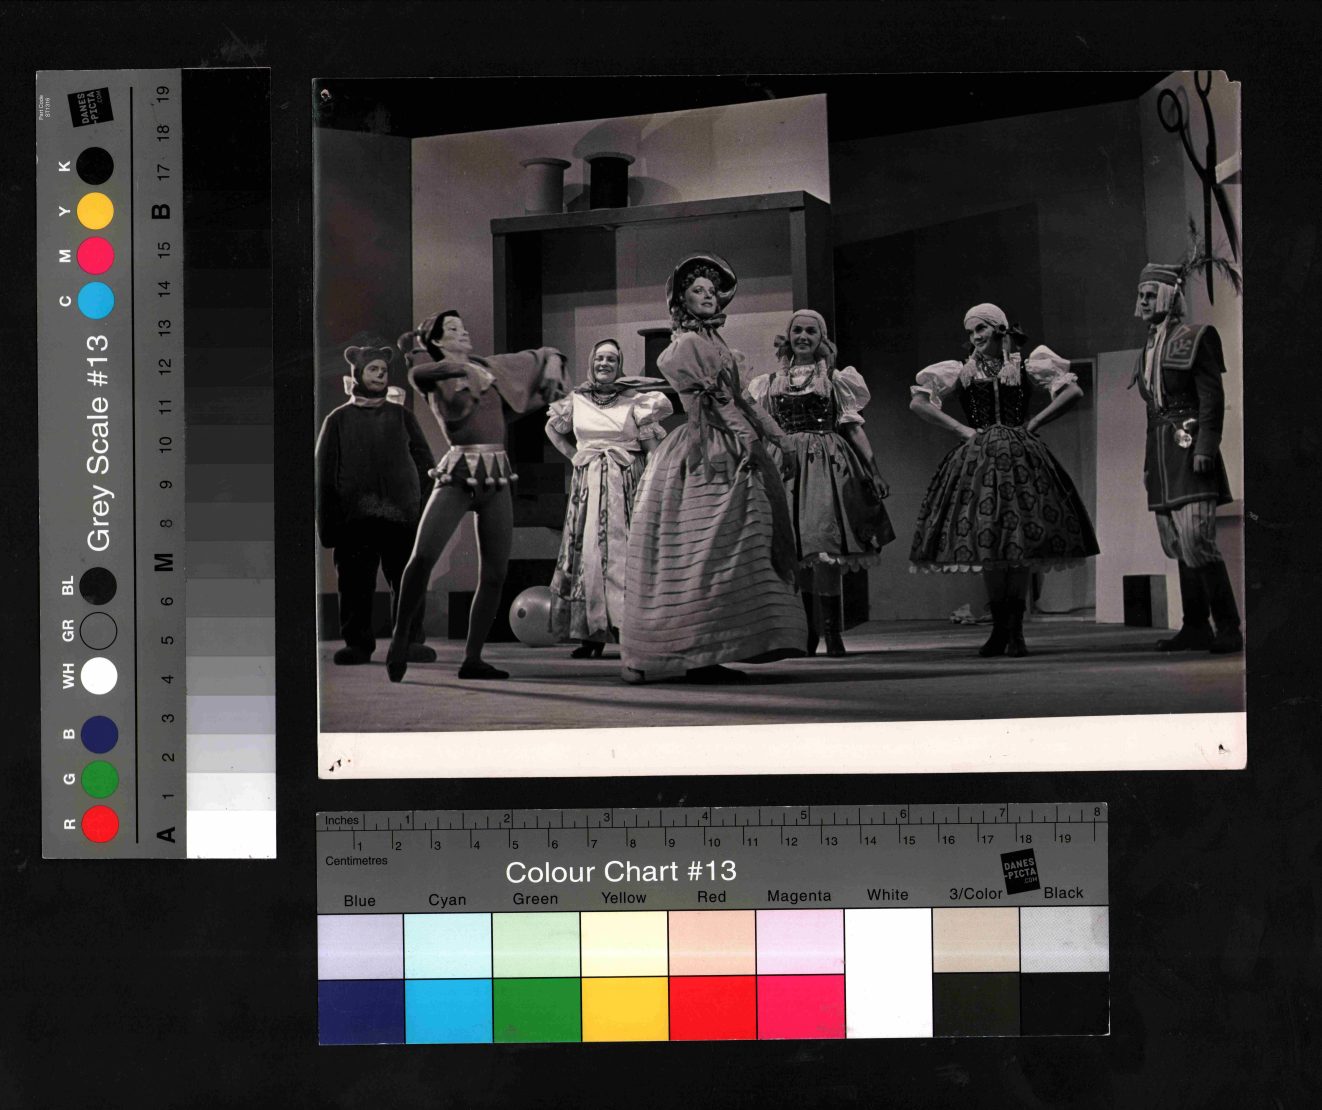
Task: Click the Danes Picta logo on the Colour Chart
Action: click(1019, 872)
